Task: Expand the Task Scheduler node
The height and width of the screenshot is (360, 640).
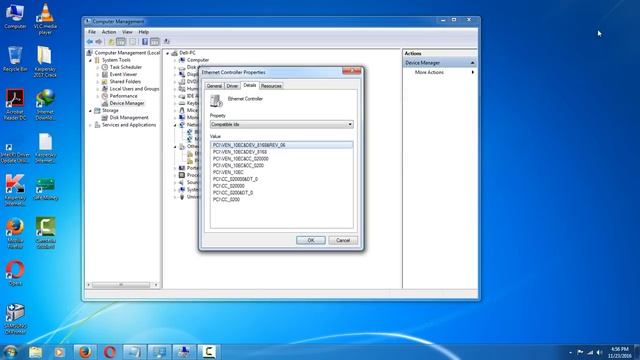Action: coord(98,67)
